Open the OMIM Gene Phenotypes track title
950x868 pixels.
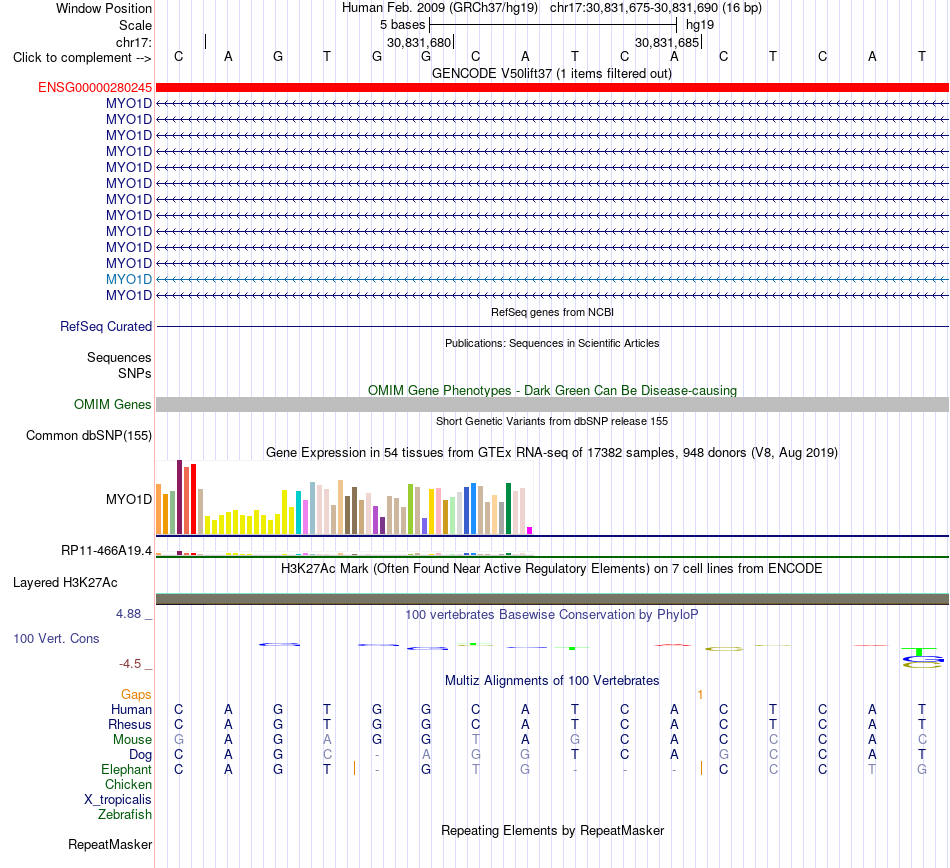coord(552,390)
